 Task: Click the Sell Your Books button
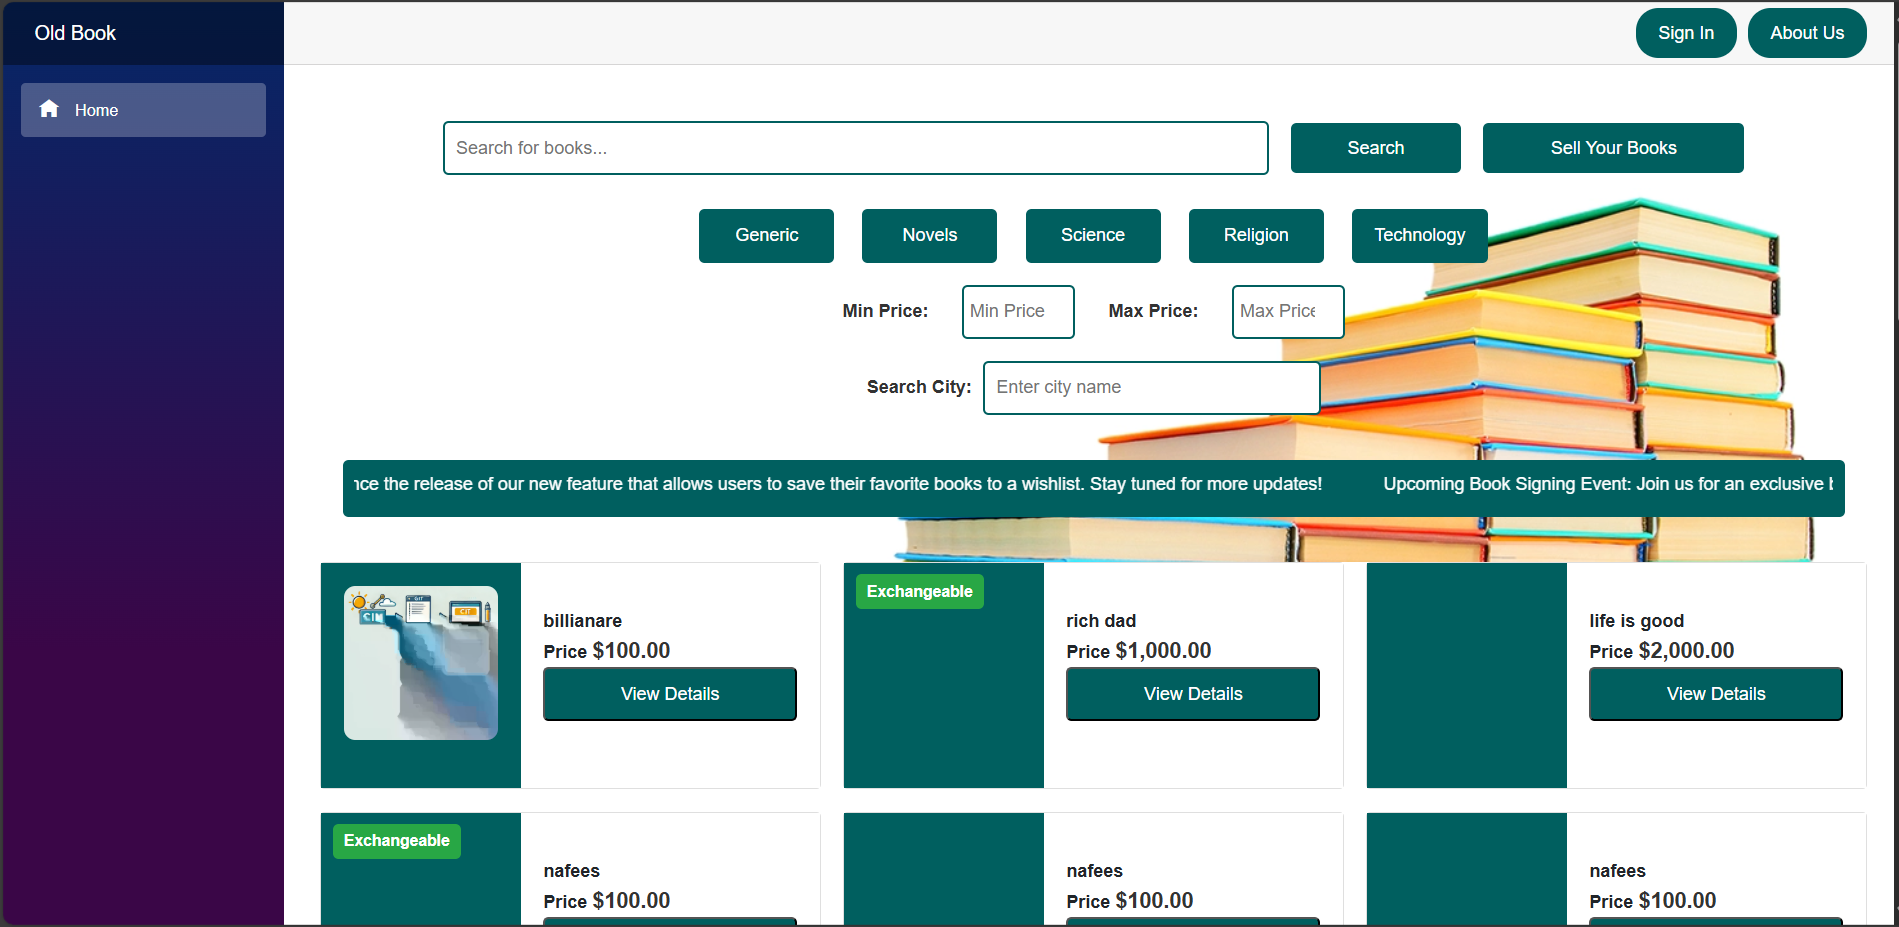coord(1613,148)
